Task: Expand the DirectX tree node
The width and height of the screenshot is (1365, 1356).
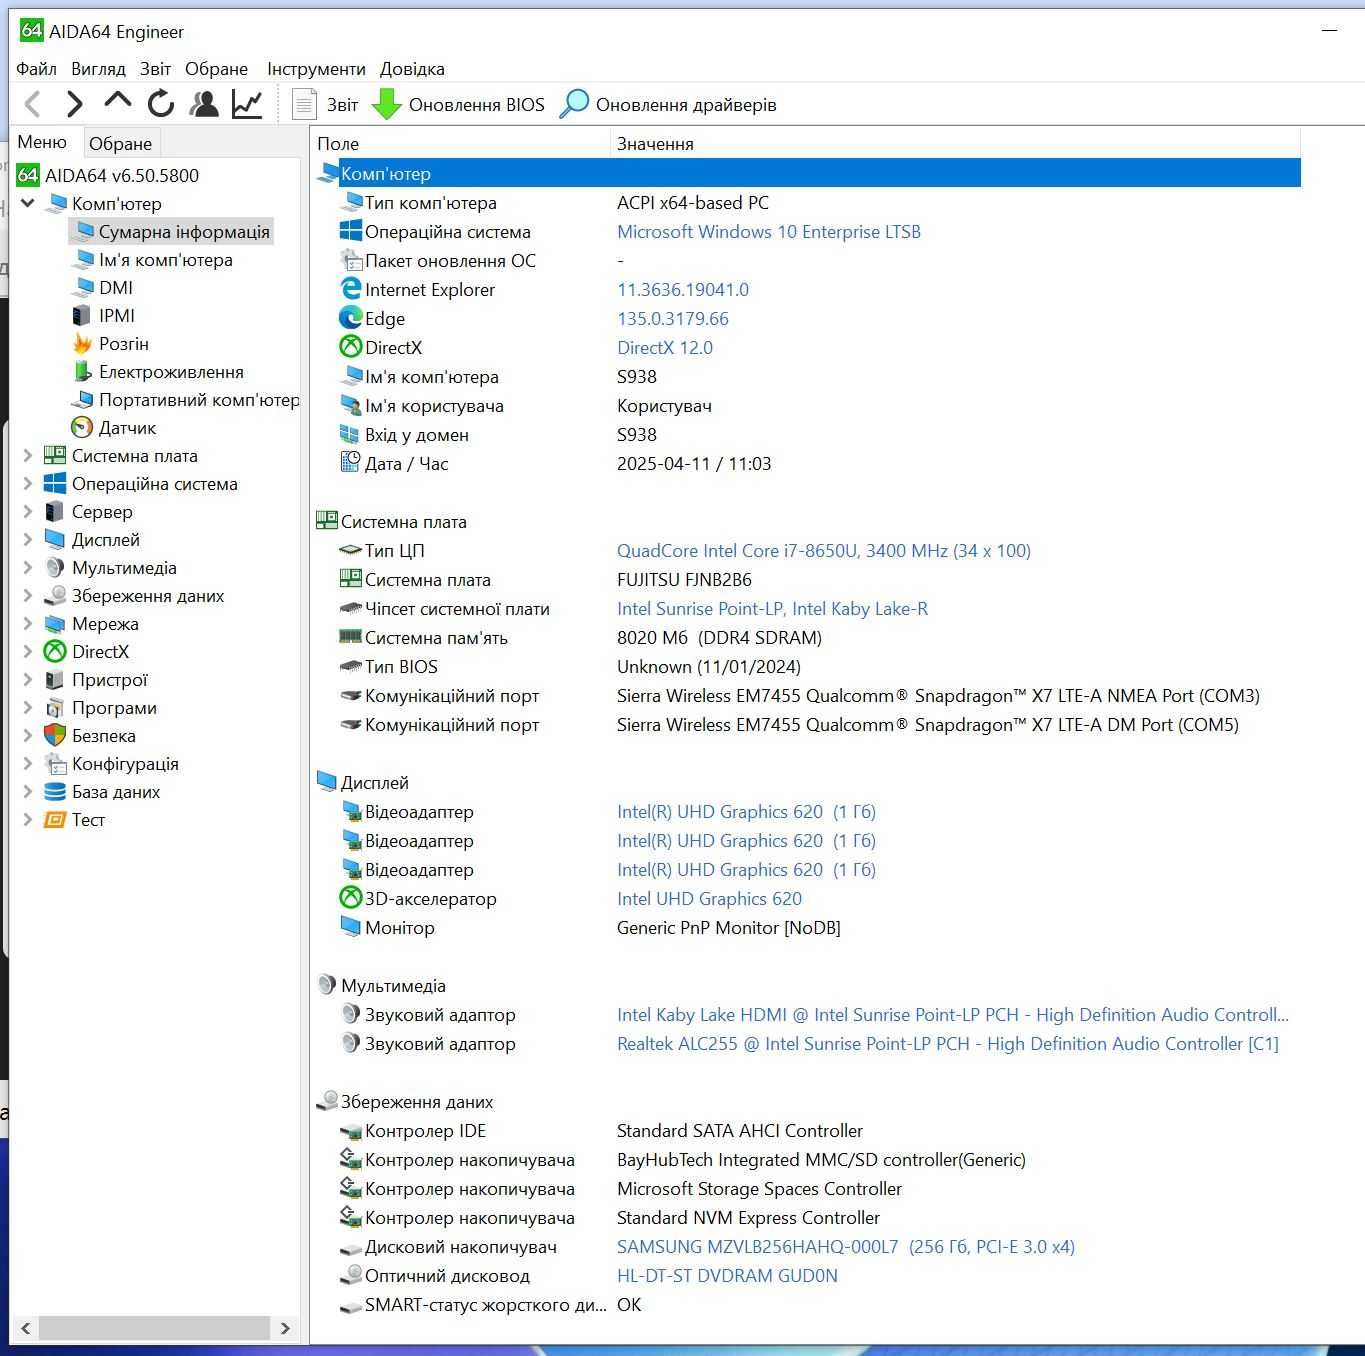Action: click(28, 651)
